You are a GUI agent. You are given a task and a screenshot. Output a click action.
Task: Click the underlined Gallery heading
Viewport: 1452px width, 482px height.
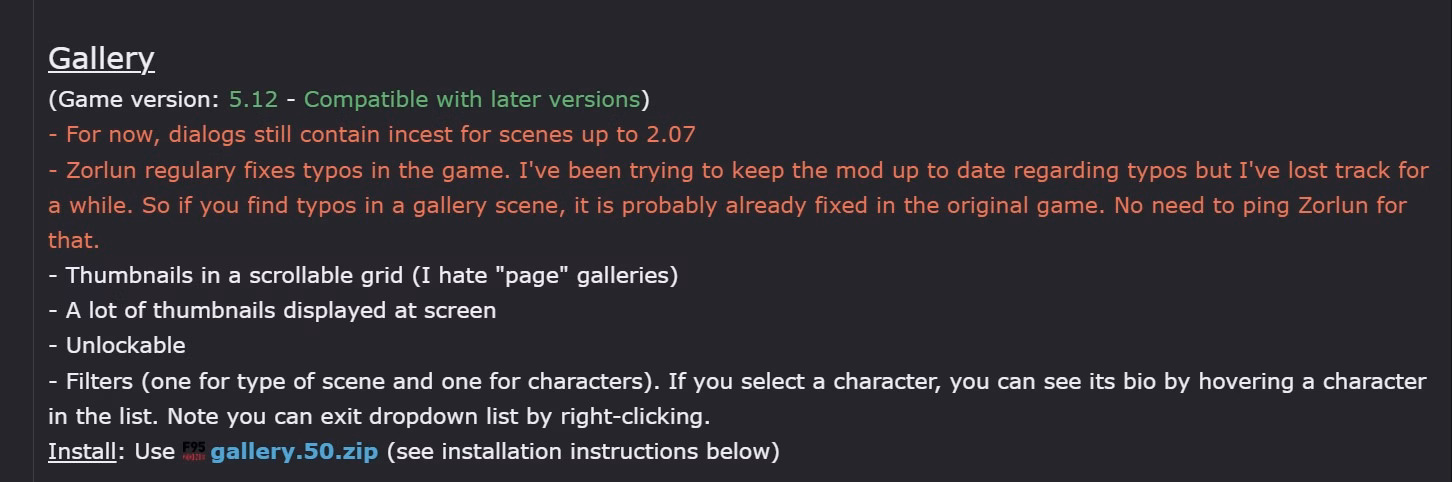[x=101, y=58]
